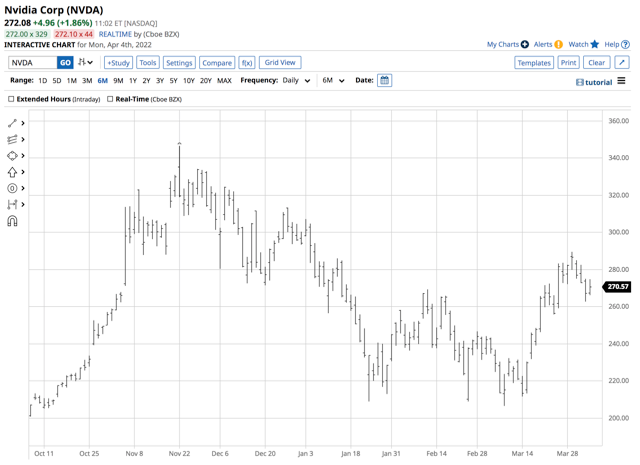Expand the Fibonacci tool submenu chevron
Screen dimensions: 640x465
(23, 140)
